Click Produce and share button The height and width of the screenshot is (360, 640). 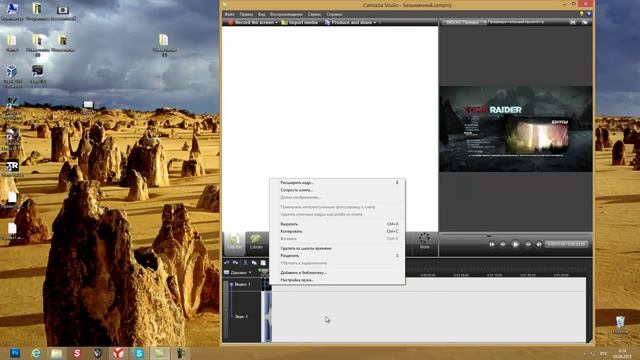click(x=349, y=22)
